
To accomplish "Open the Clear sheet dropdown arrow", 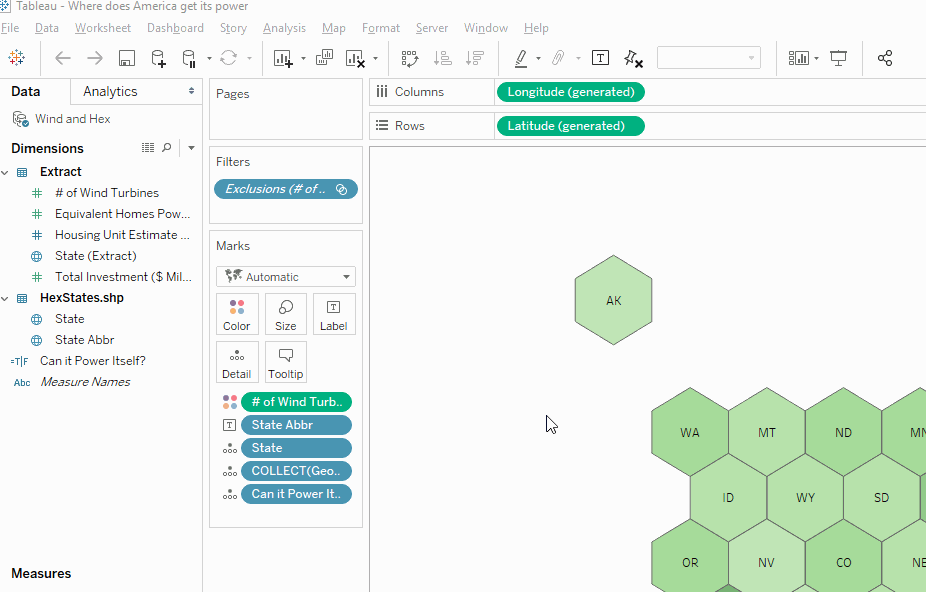I will (x=375, y=58).
